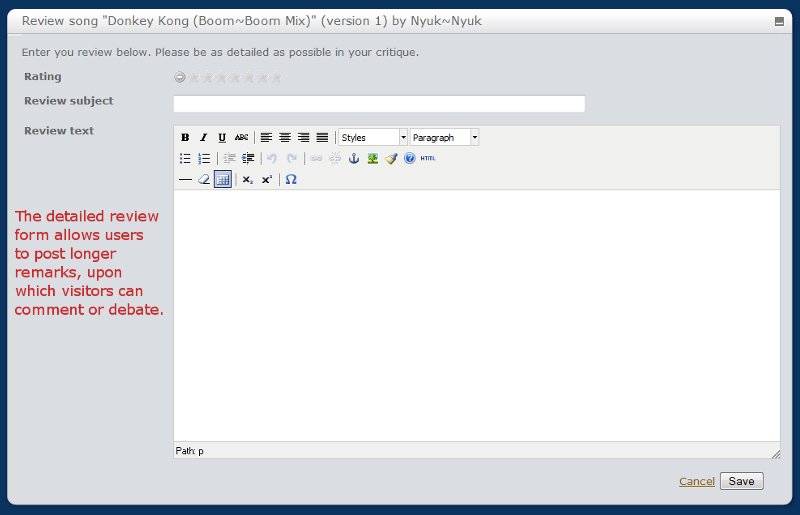The image size is (800, 515).
Task: Remove formatting with eraser icon
Action: [x=204, y=179]
